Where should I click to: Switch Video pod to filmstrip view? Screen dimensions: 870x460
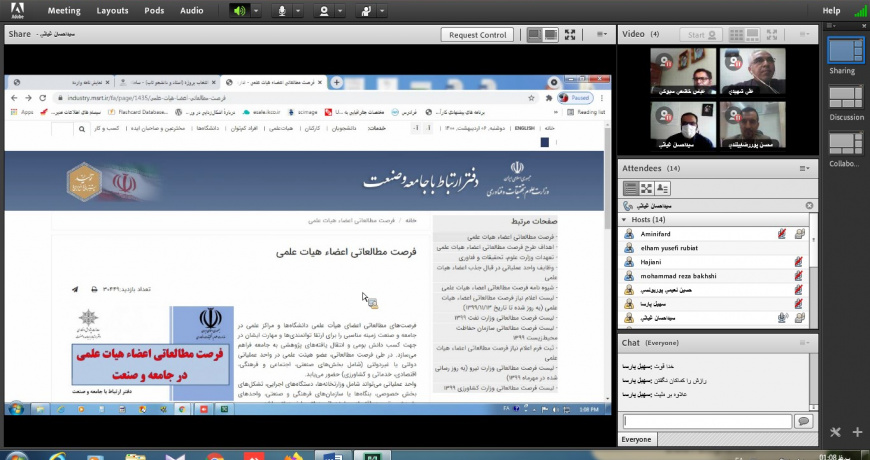(x=752, y=34)
